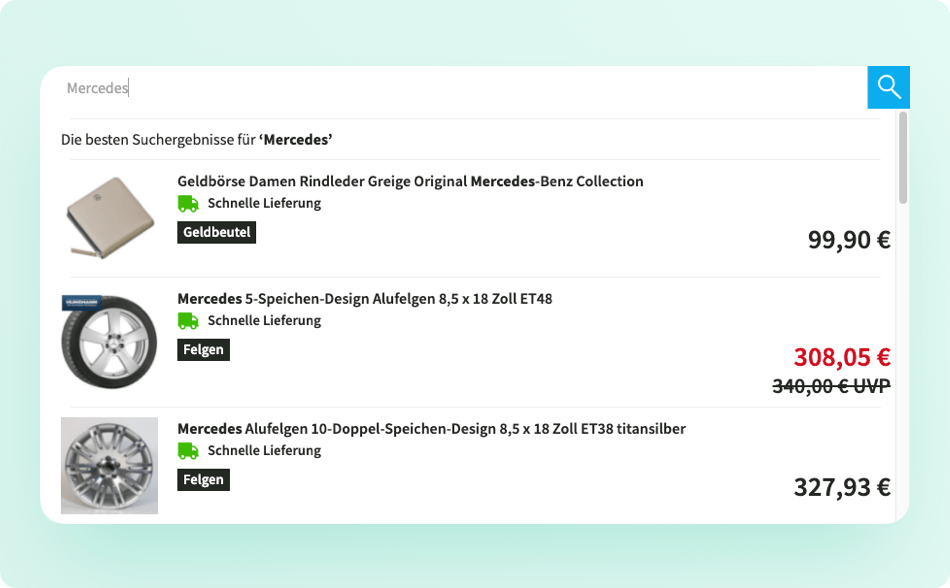The height and width of the screenshot is (588, 950).
Task: Select the Felgen tag on titansilber rim
Action: (204, 480)
